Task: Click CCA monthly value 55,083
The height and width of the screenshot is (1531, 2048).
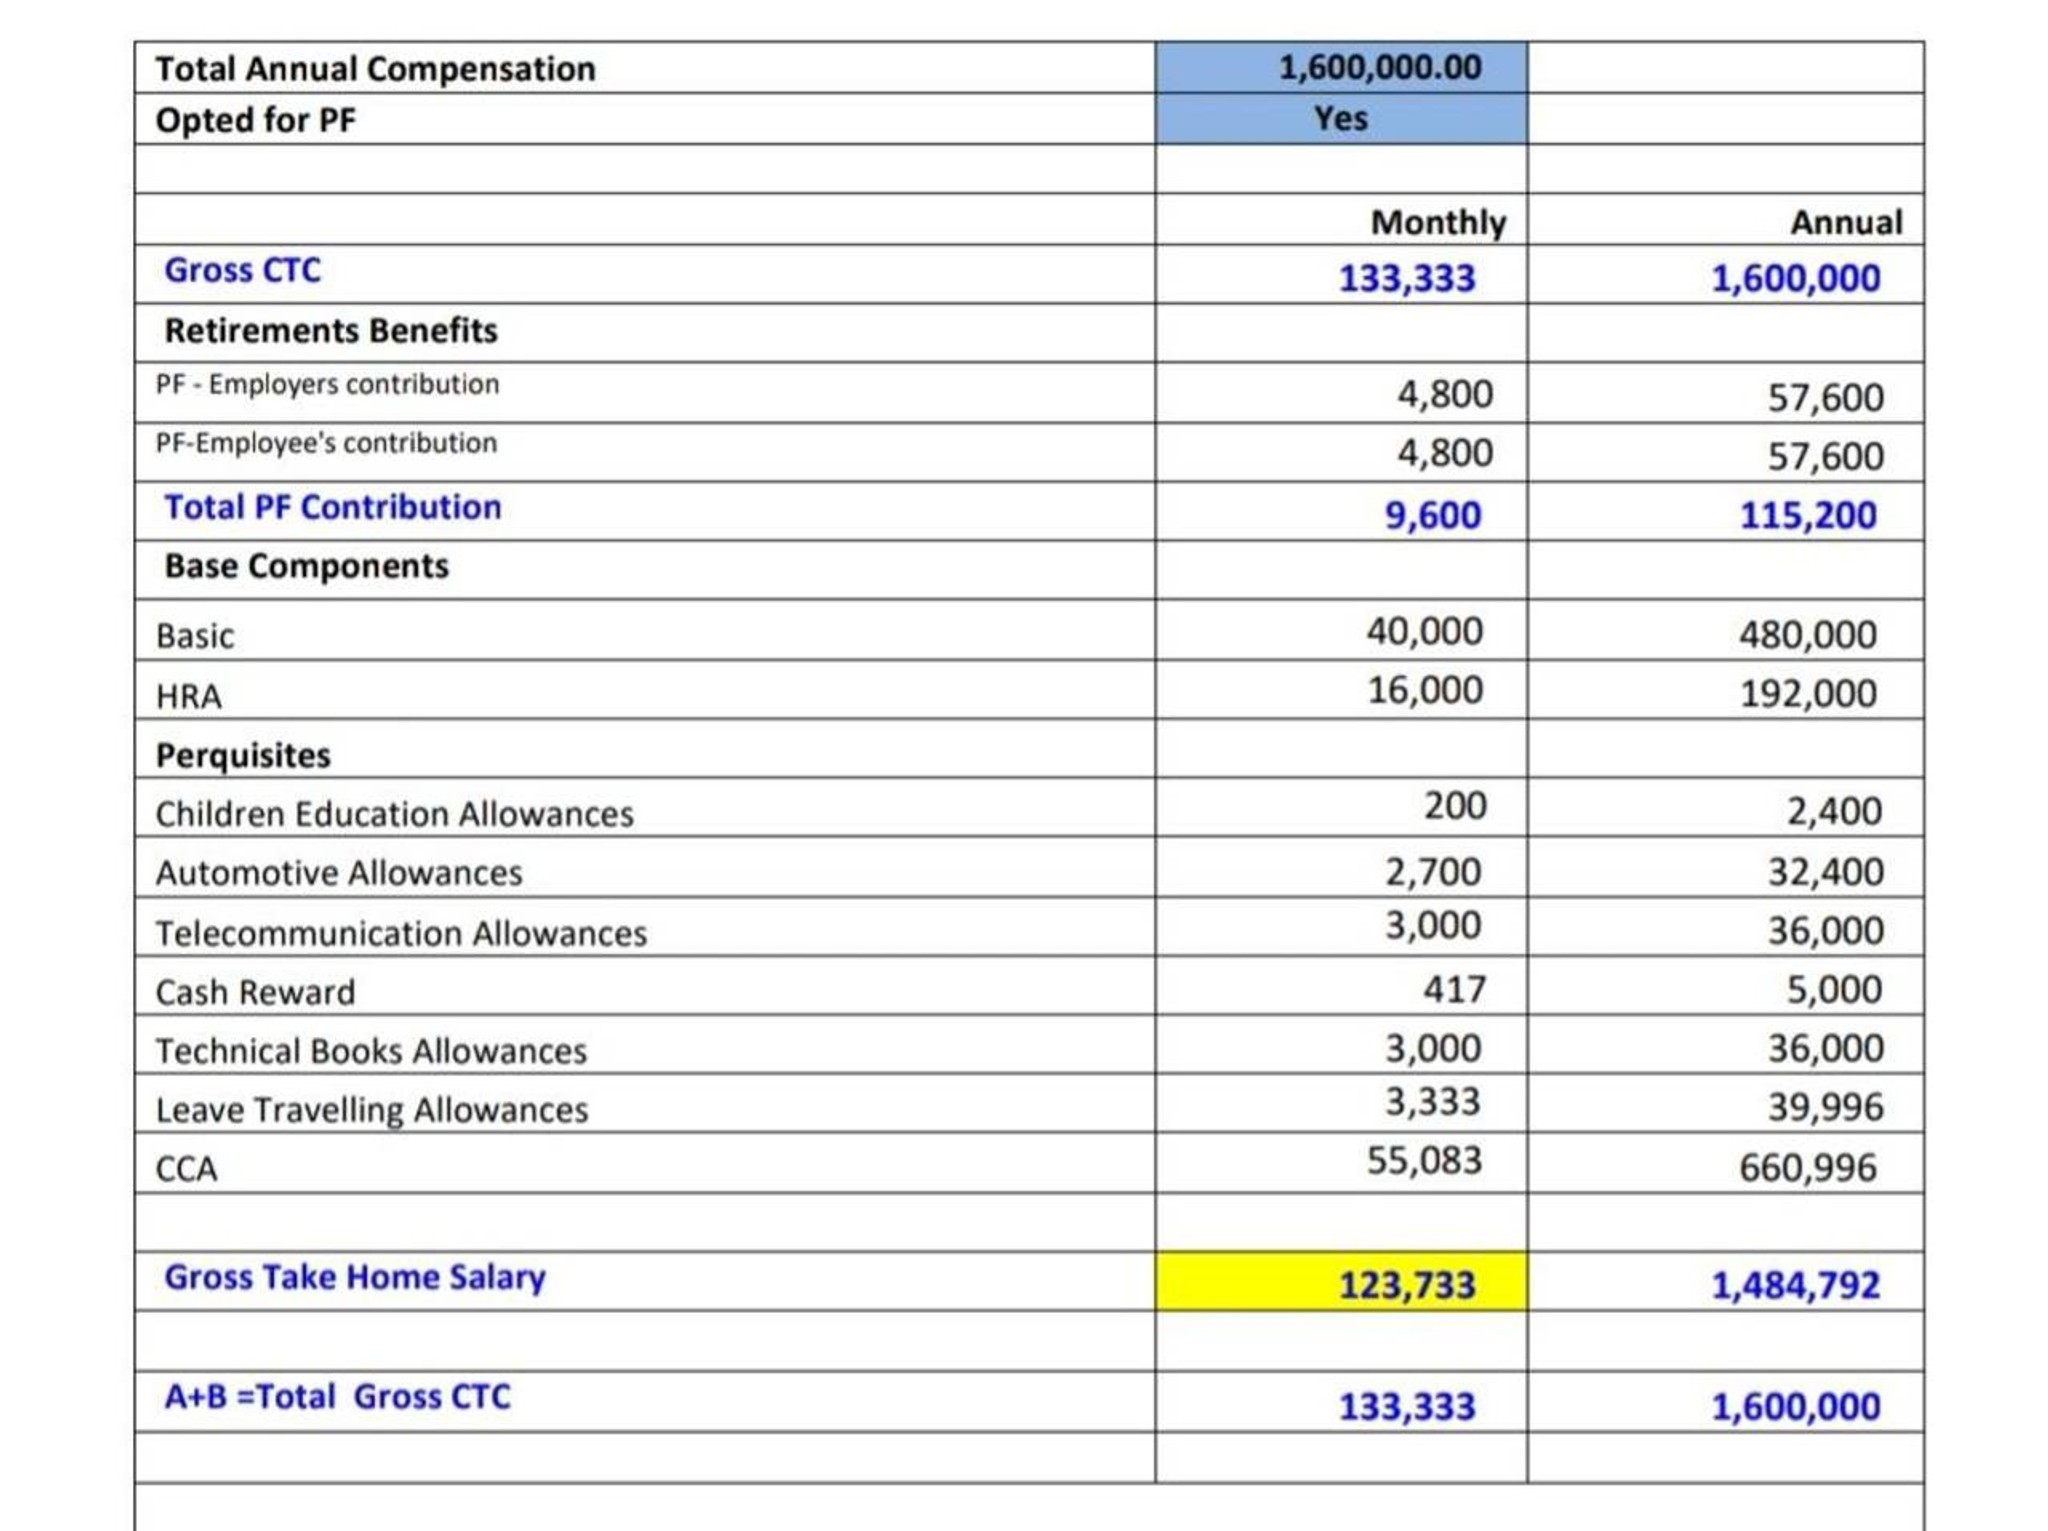Action: (x=1424, y=1161)
